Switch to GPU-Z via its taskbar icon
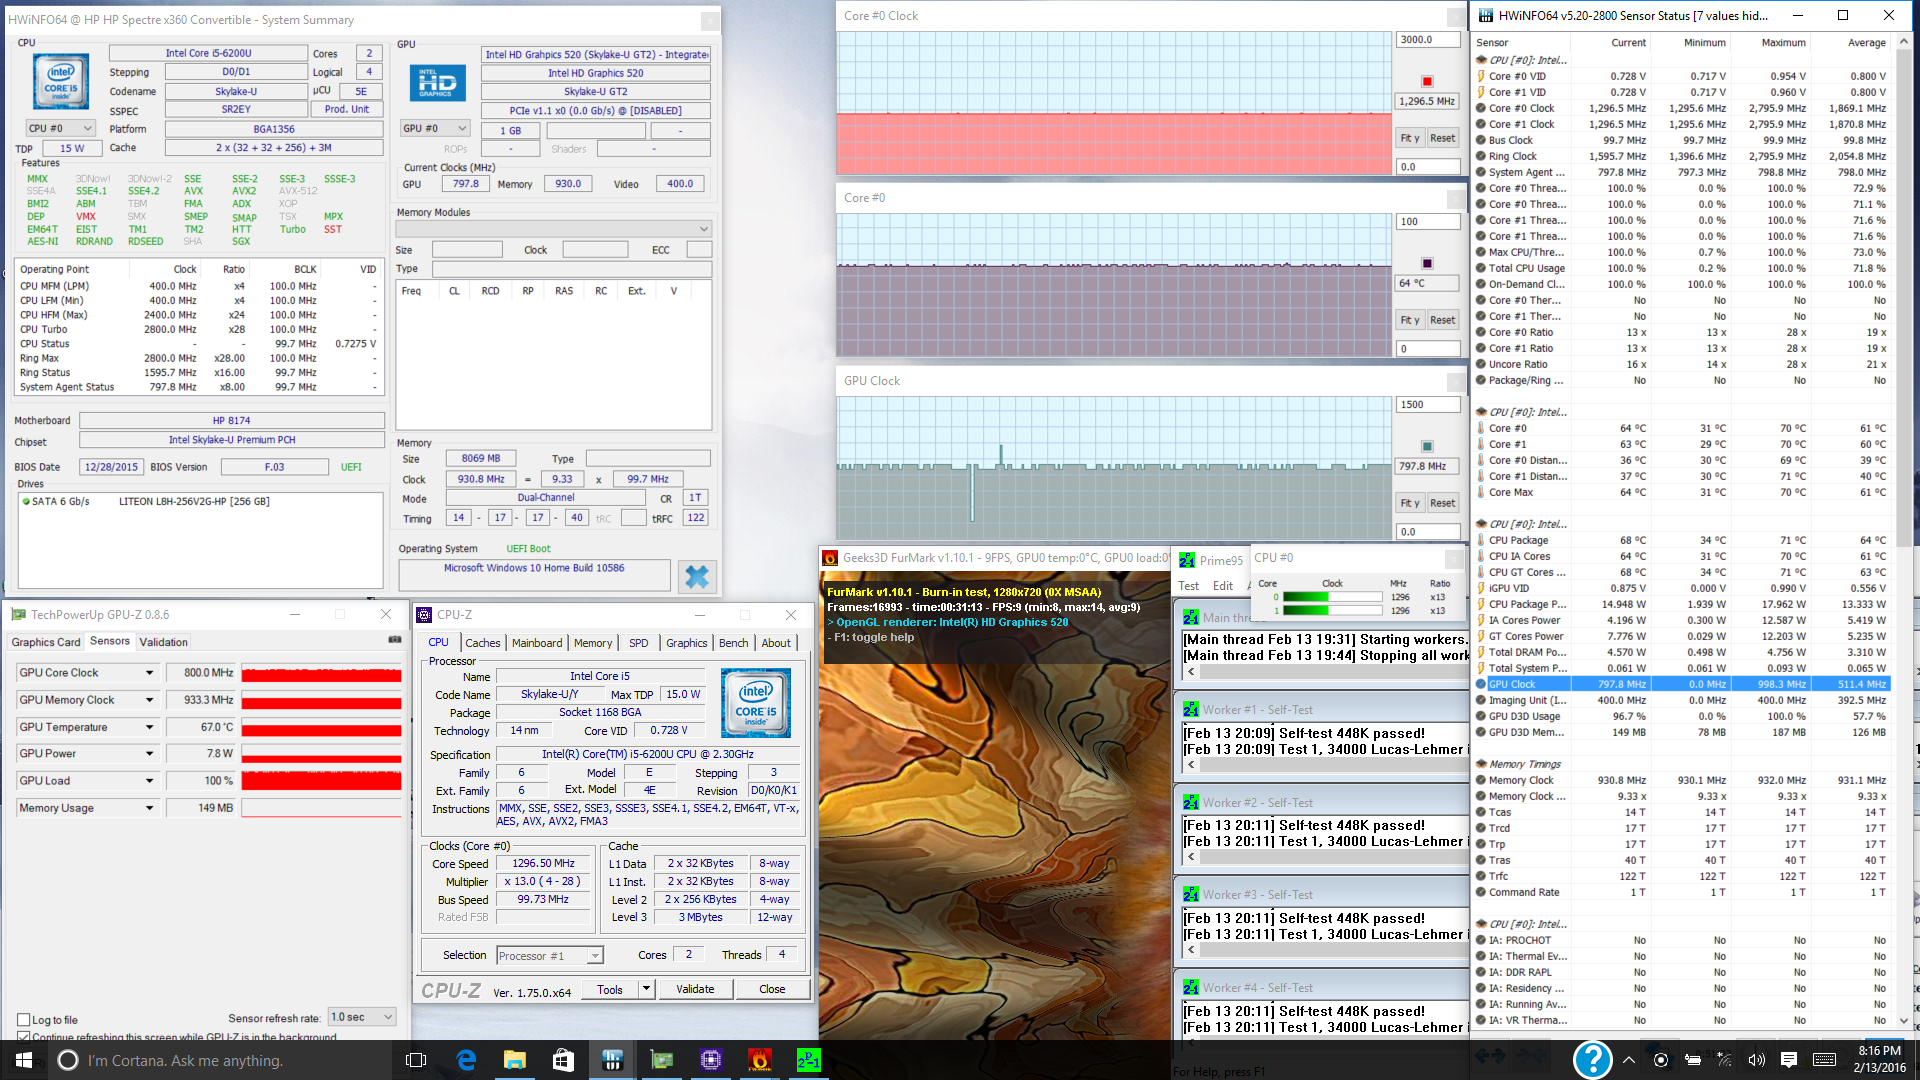The image size is (1920, 1080). point(661,1060)
